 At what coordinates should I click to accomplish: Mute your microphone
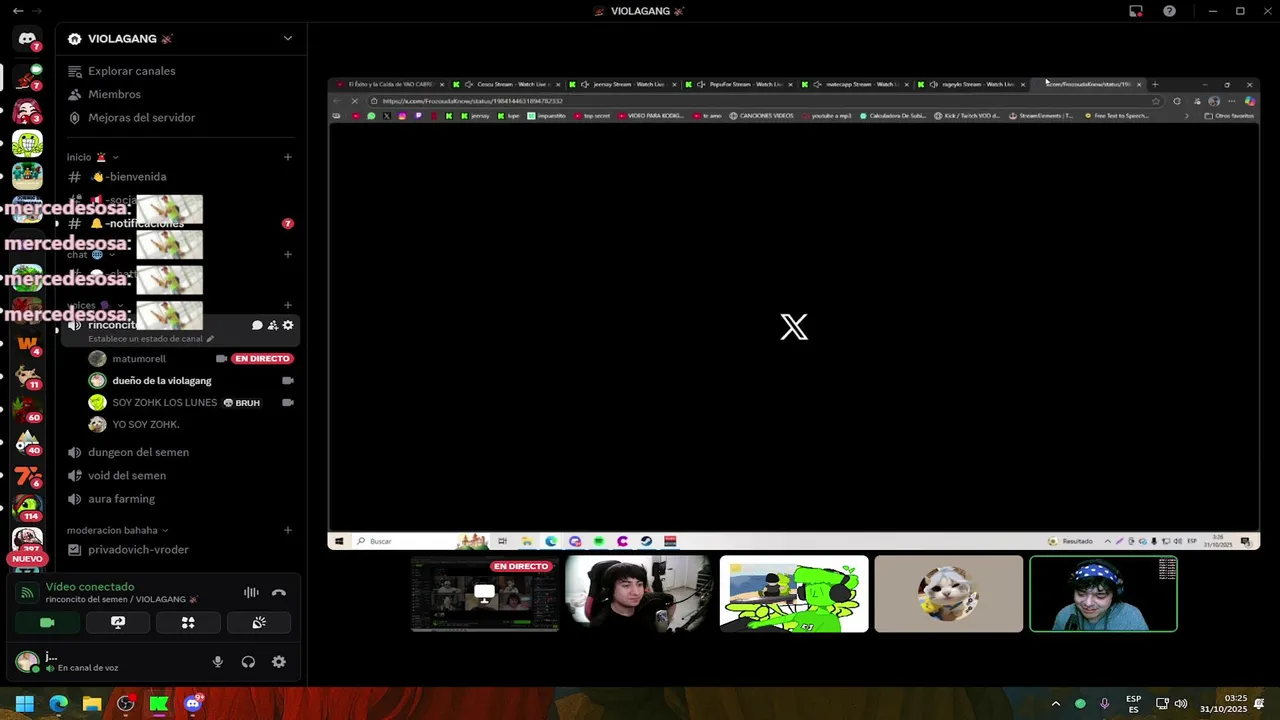point(217,661)
